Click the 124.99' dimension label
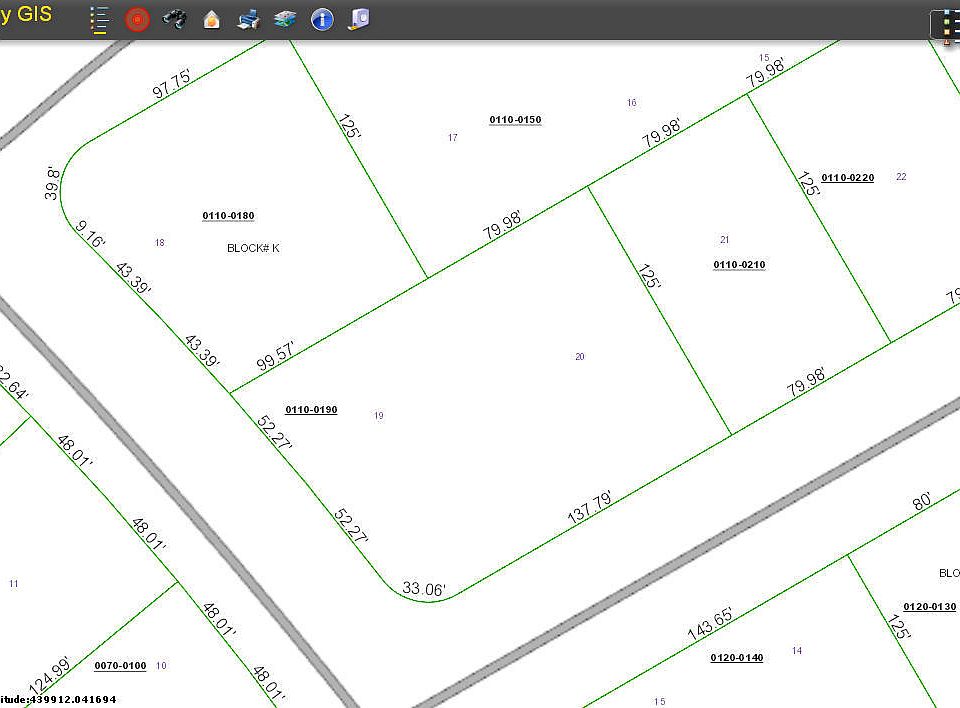The width and height of the screenshot is (960, 708). 50,676
